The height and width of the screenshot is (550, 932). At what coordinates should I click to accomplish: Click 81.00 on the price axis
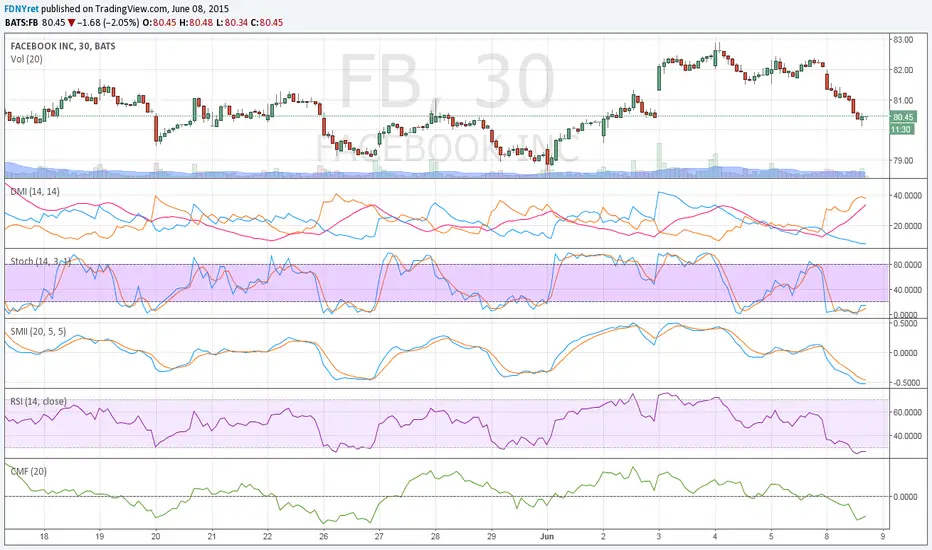click(x=903, y=100)
